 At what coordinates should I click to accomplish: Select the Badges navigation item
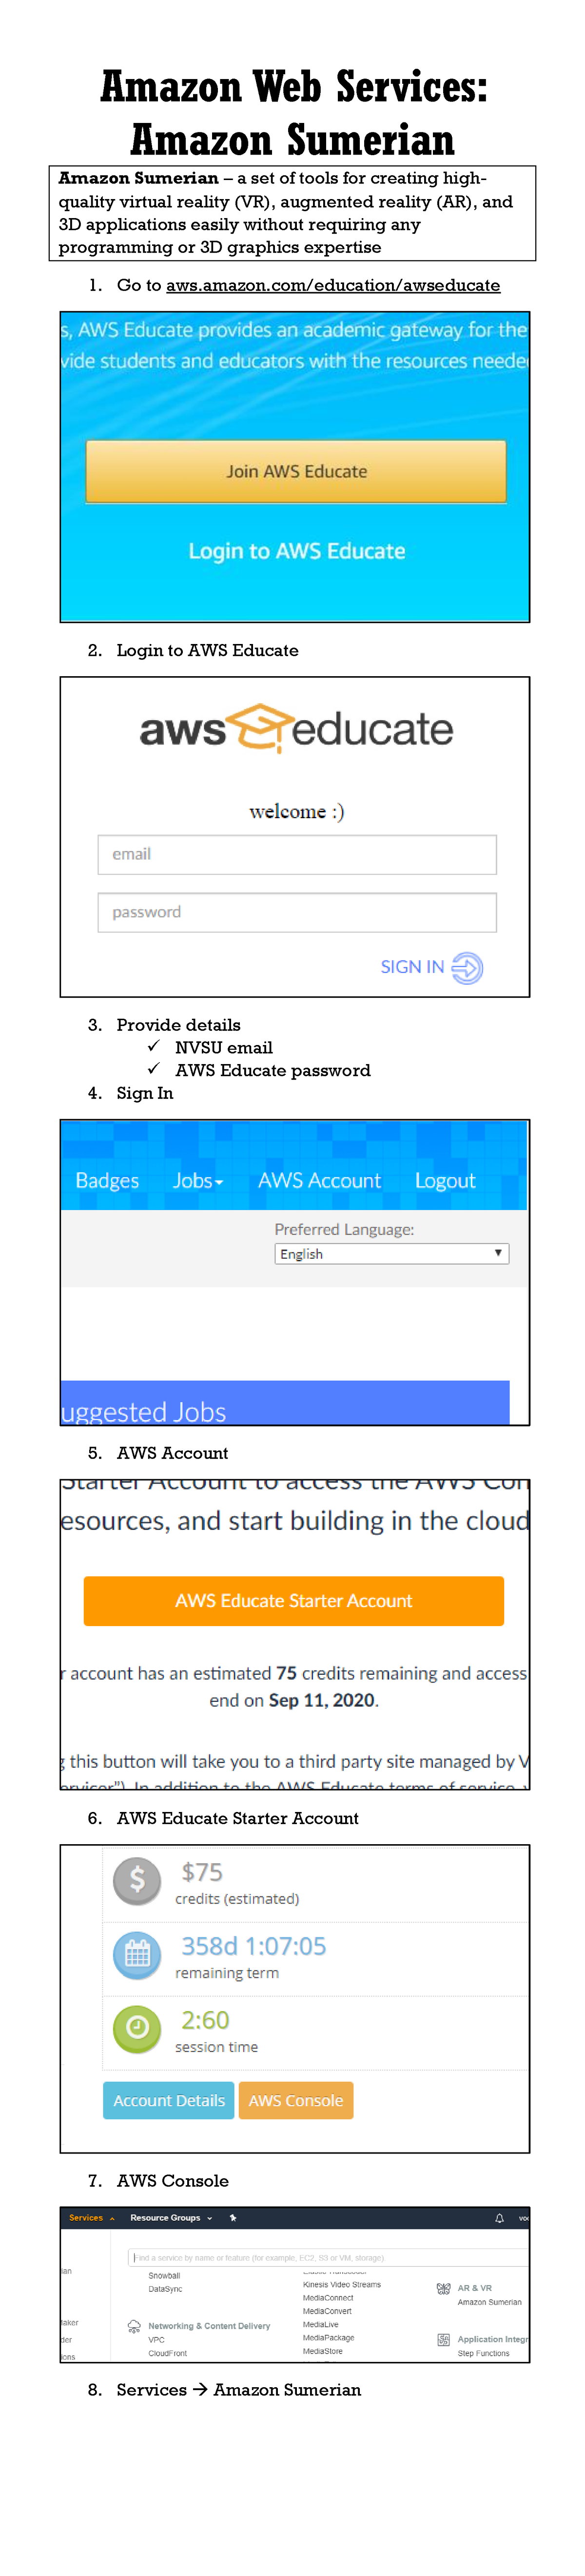coord(105,1179)
